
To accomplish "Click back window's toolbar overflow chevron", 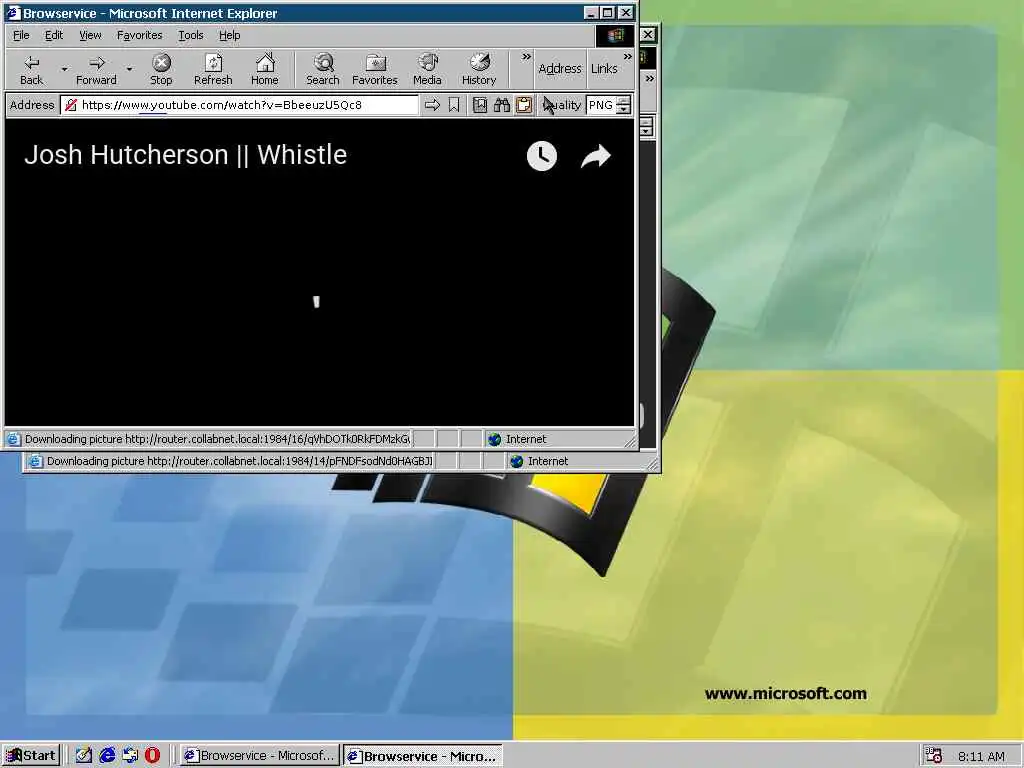I will tap(649, 78).
